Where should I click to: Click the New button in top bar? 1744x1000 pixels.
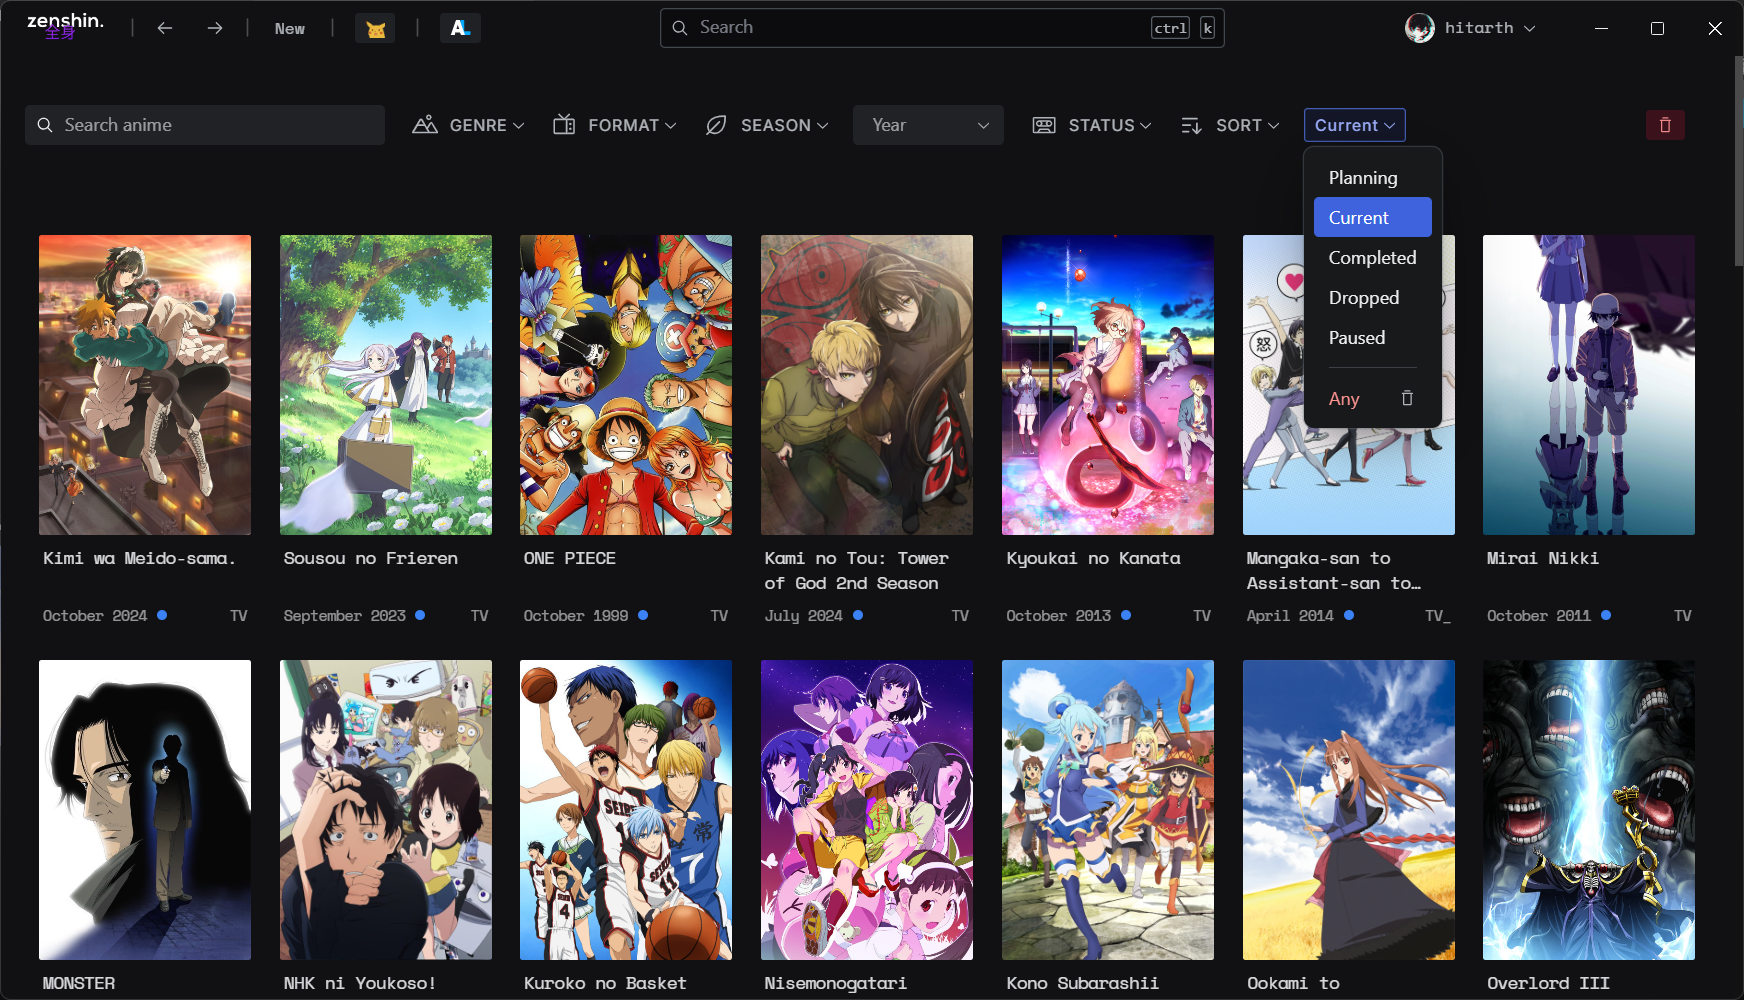(x=290, y=28)
